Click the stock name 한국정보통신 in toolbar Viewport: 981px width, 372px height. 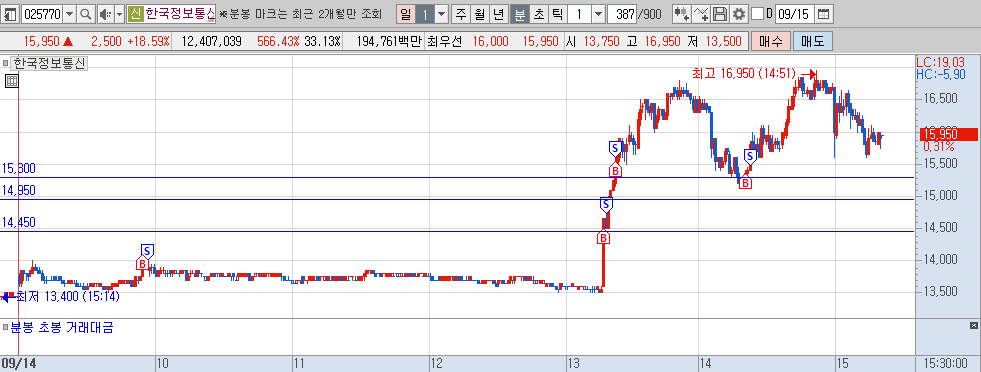point(180,14)
